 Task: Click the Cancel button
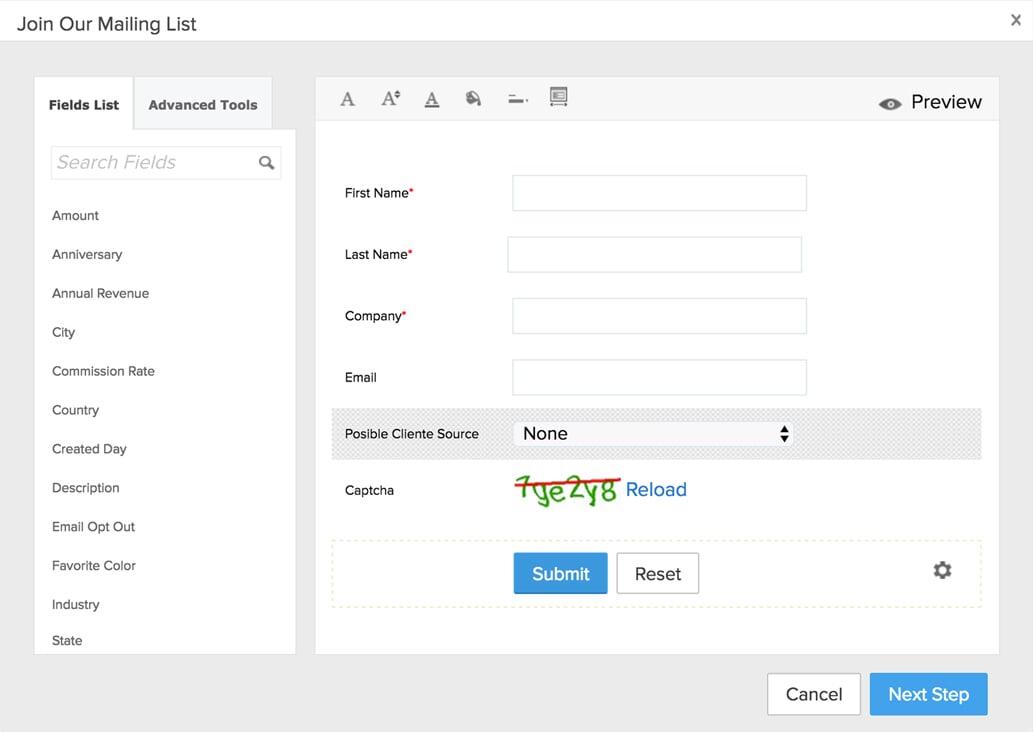click(814, 694)
